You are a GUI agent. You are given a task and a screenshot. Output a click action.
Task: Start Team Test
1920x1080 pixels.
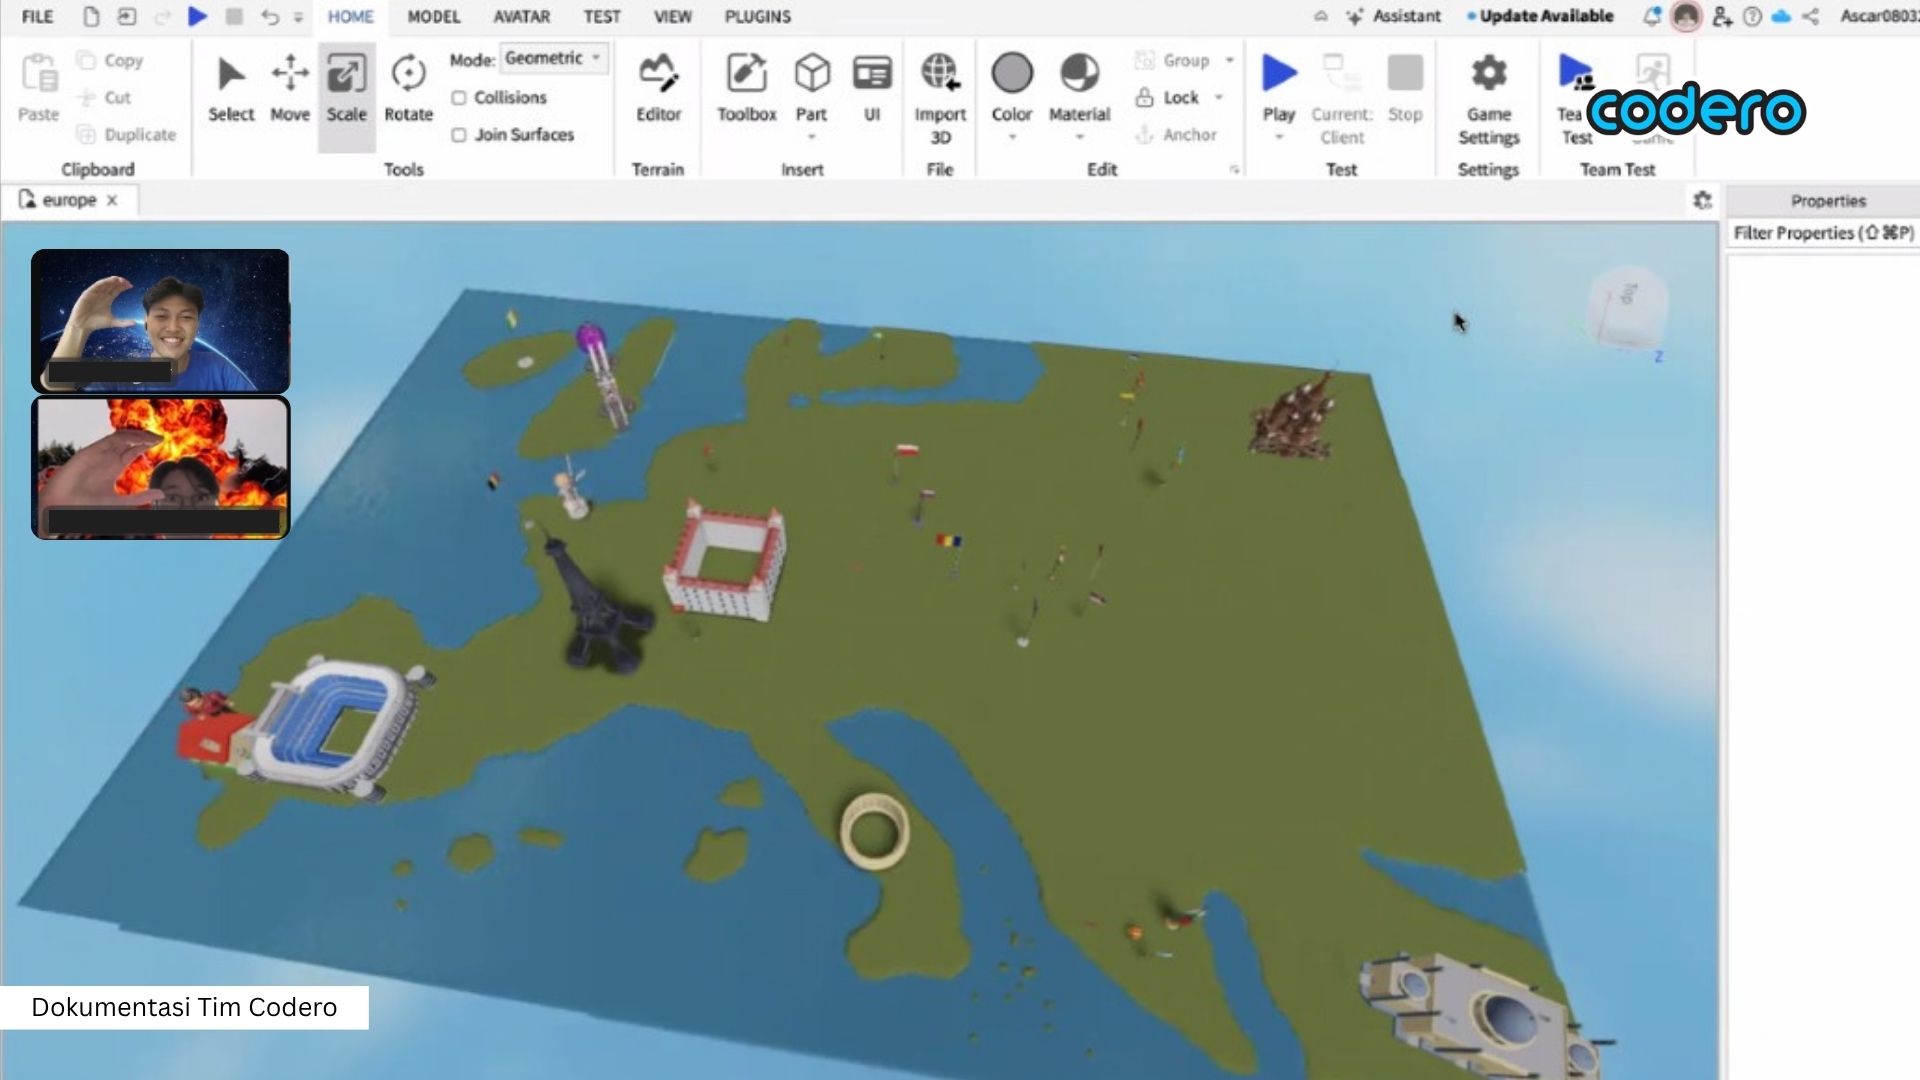(1577, 99)
